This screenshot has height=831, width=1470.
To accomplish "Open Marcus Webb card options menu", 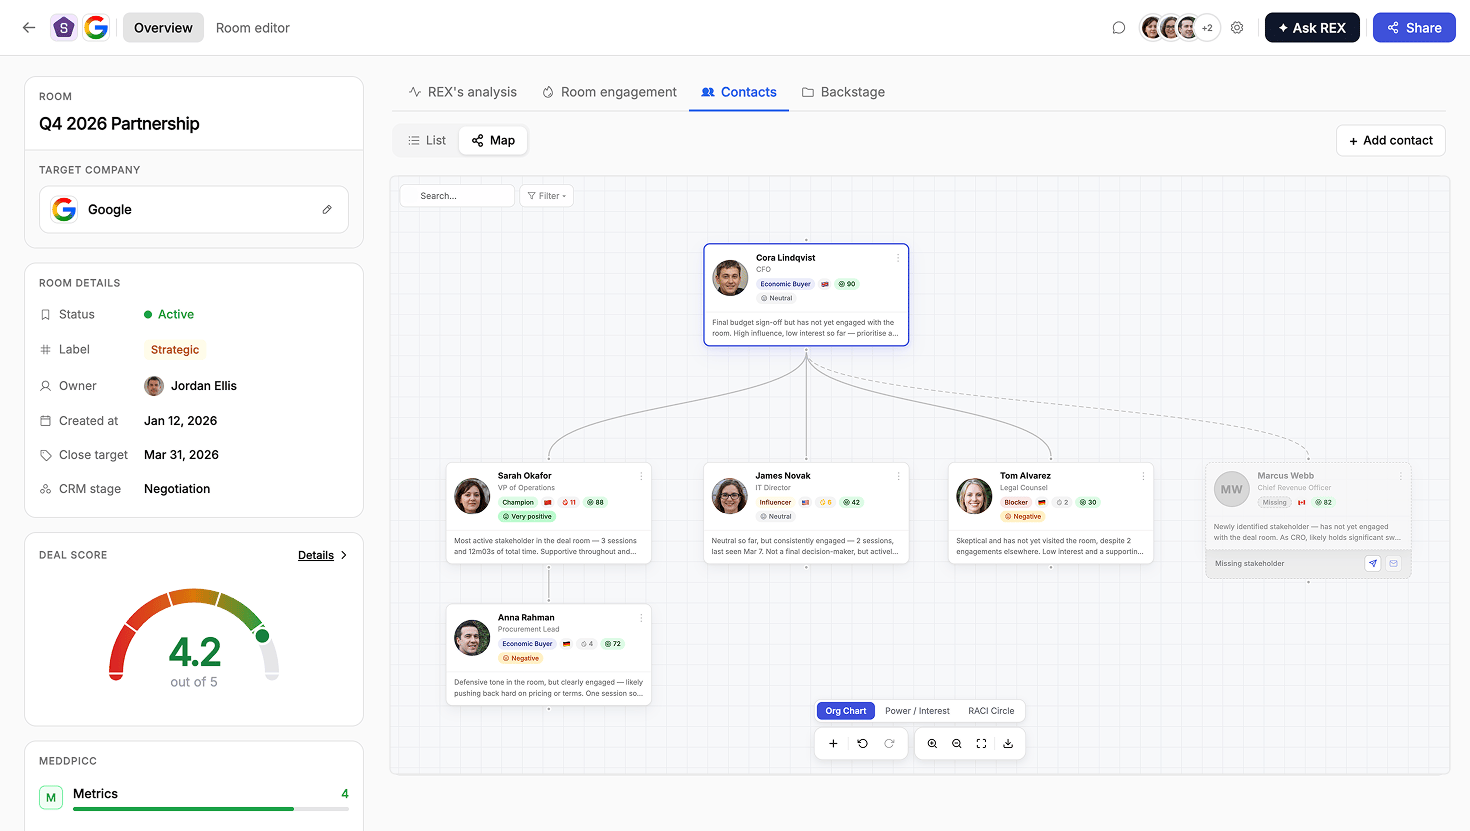I will 1401,476.
